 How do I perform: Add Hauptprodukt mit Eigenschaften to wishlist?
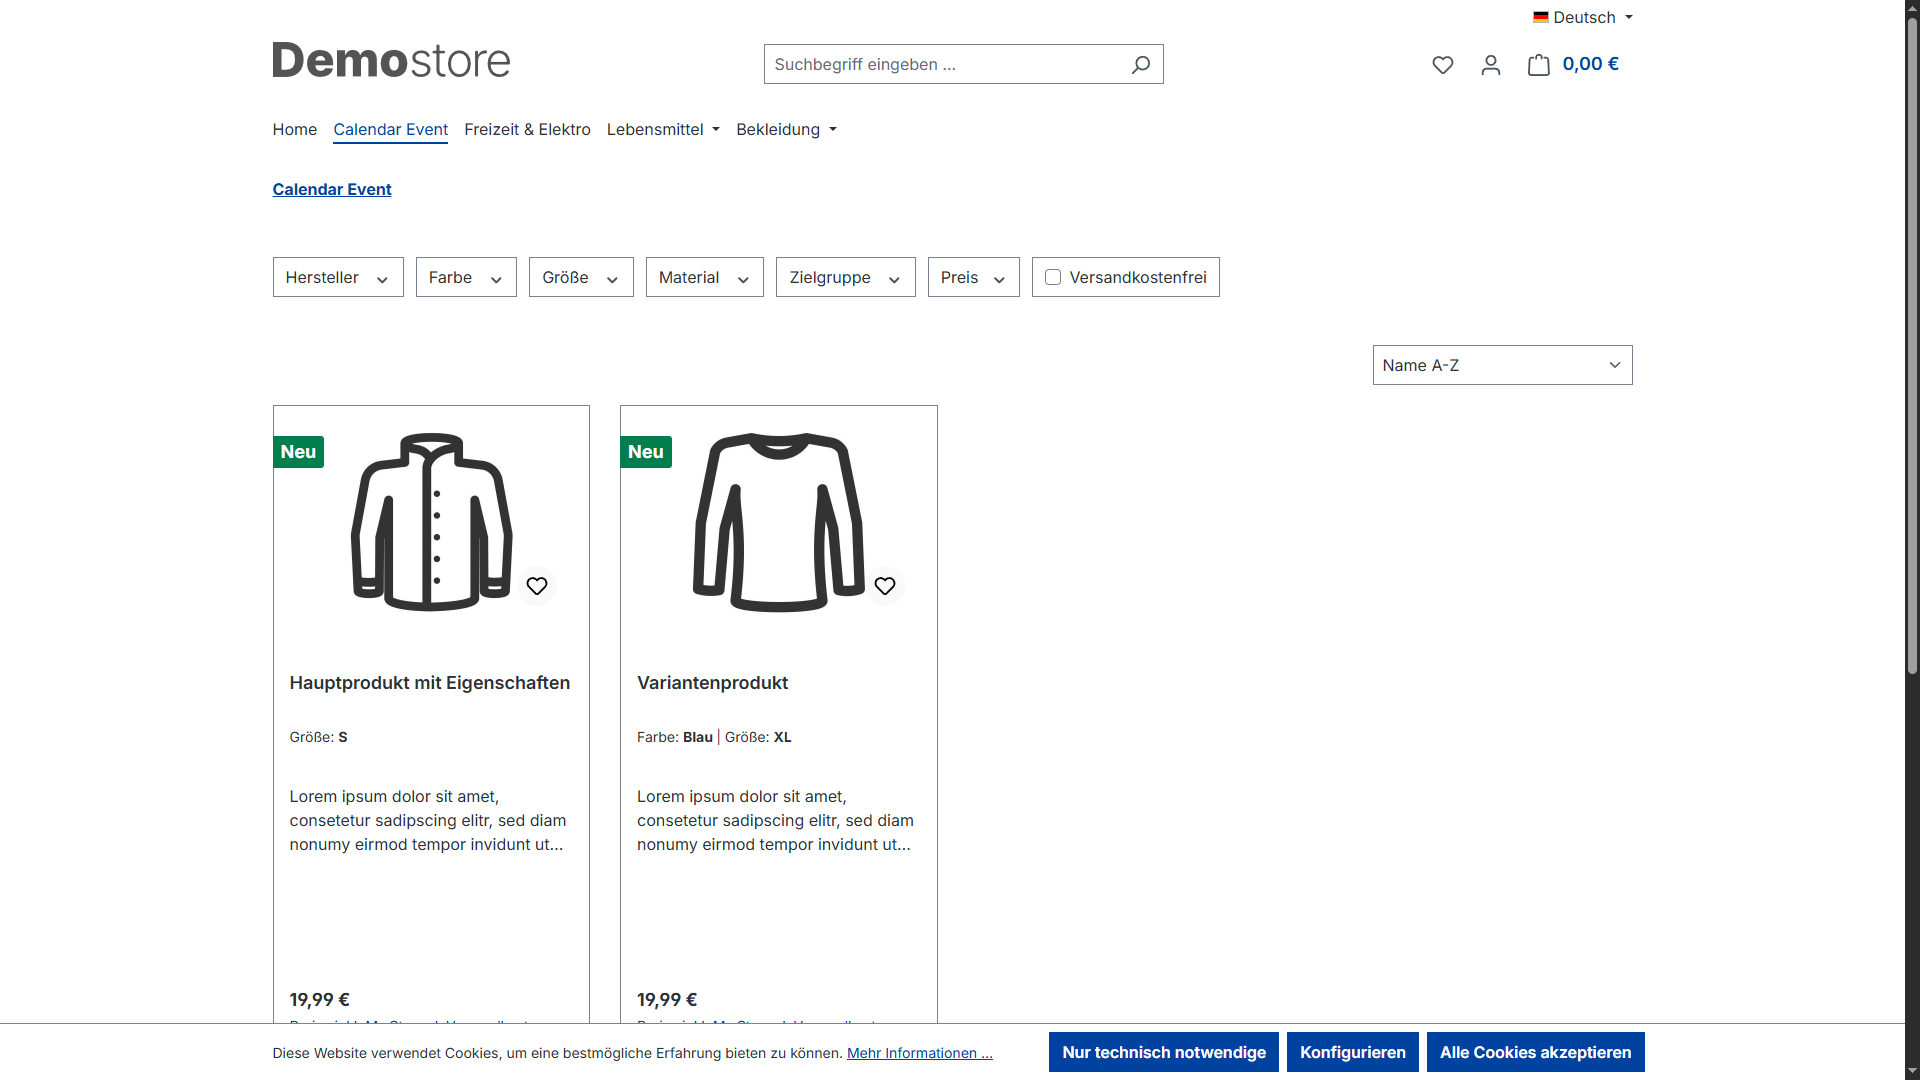point(537,586)
